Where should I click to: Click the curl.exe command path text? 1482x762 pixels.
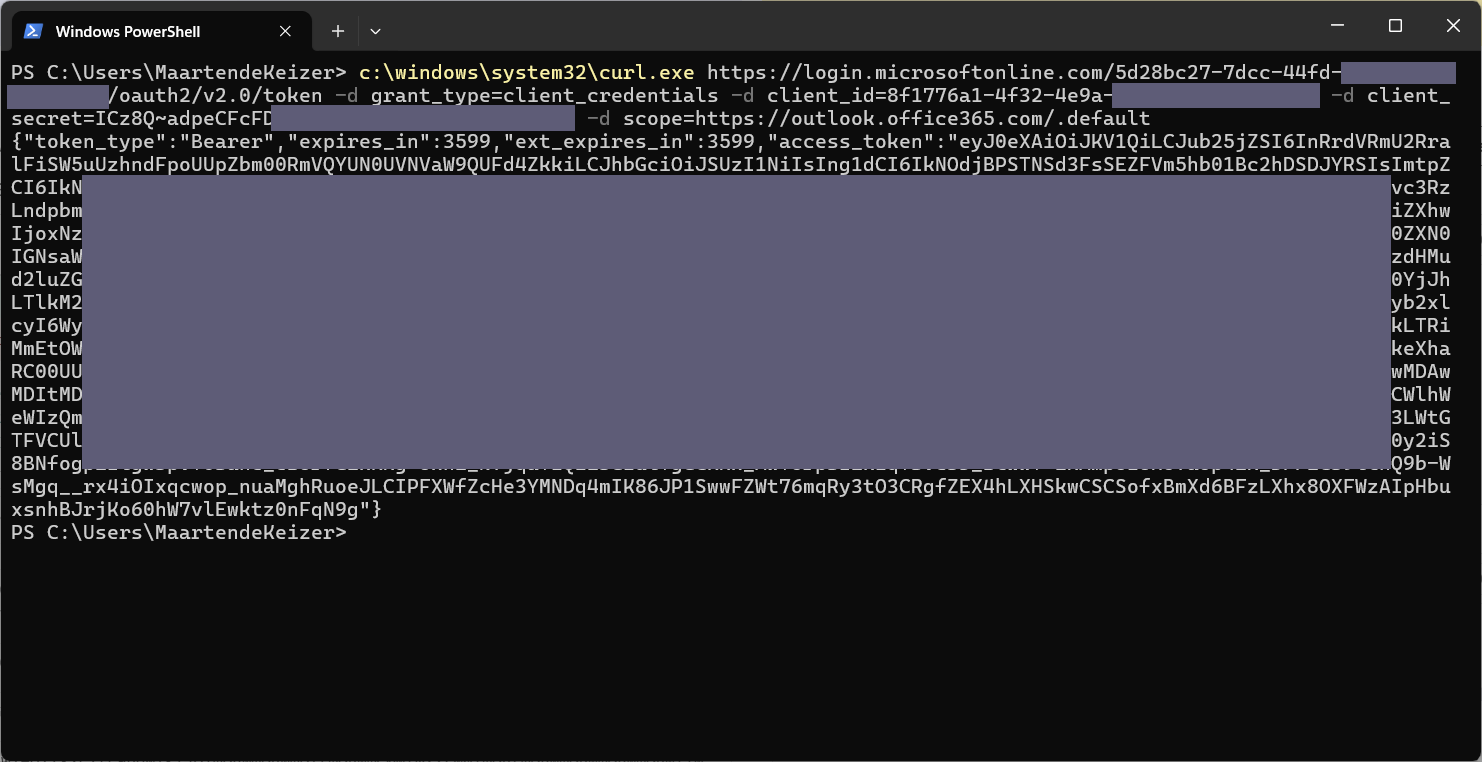click(x=527, y=73)
